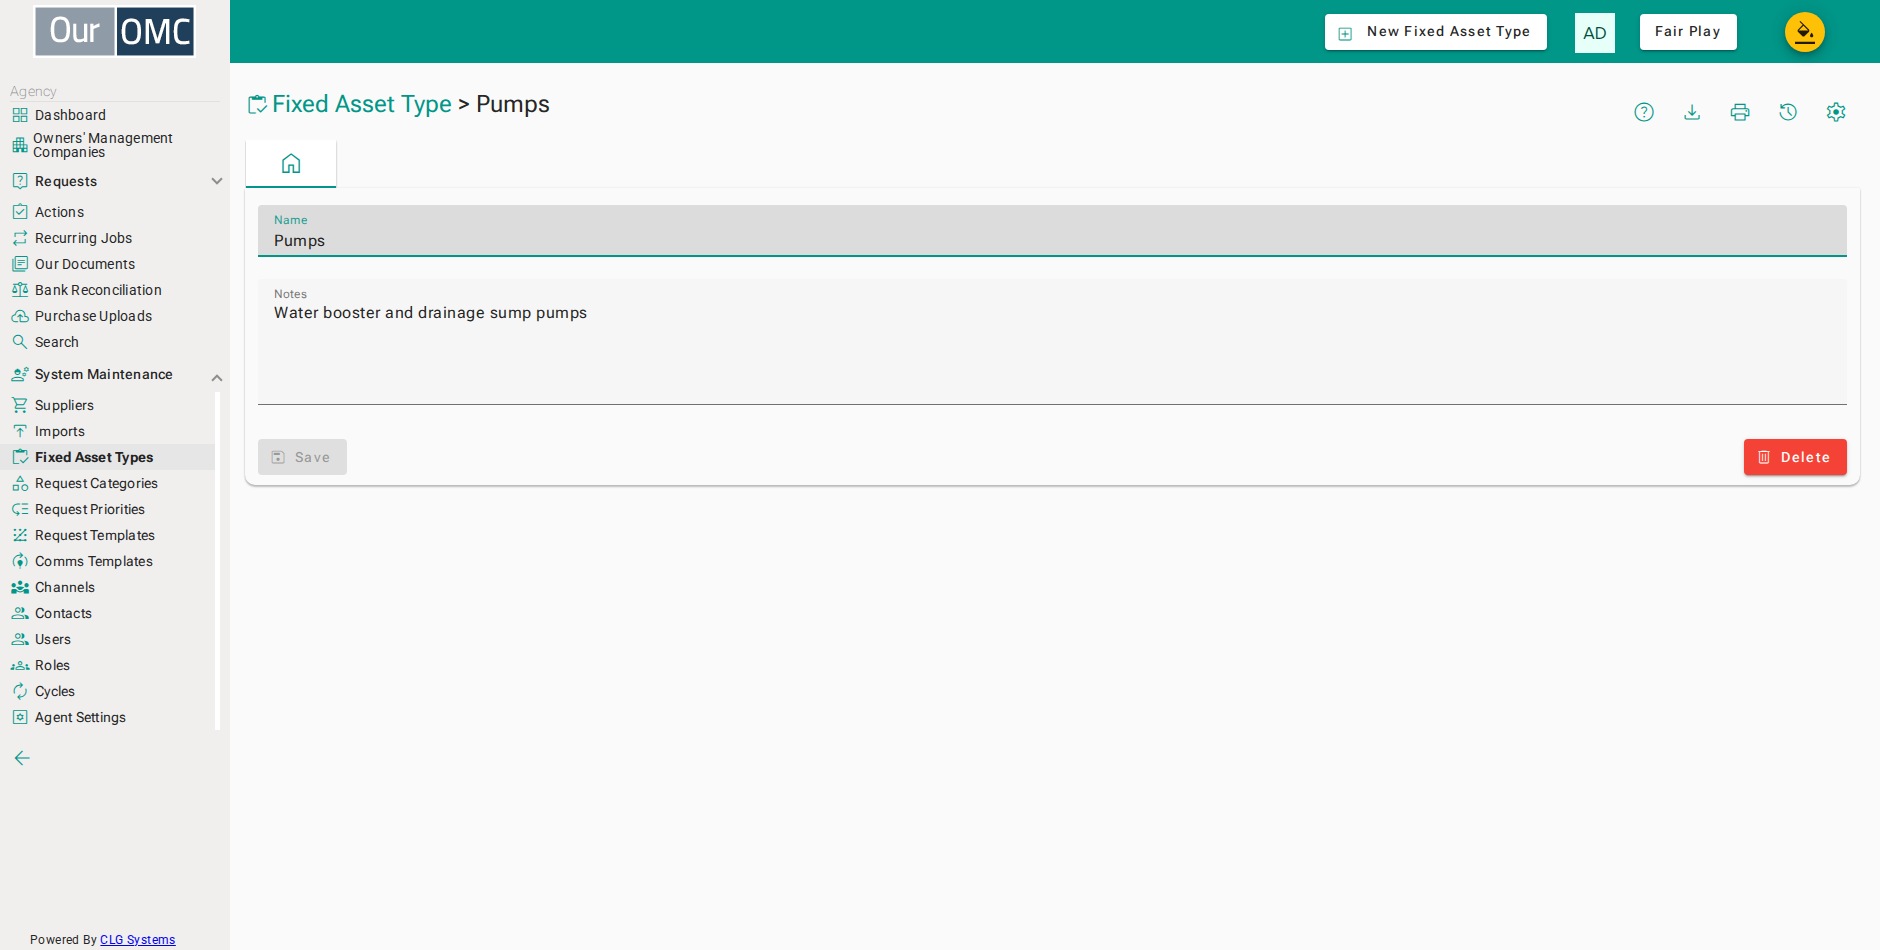Image resolution: width=1880 pixels, height=950 pixels.
Task: Open Request Categories
Action: pyautogui.click(x=96, y=483)
